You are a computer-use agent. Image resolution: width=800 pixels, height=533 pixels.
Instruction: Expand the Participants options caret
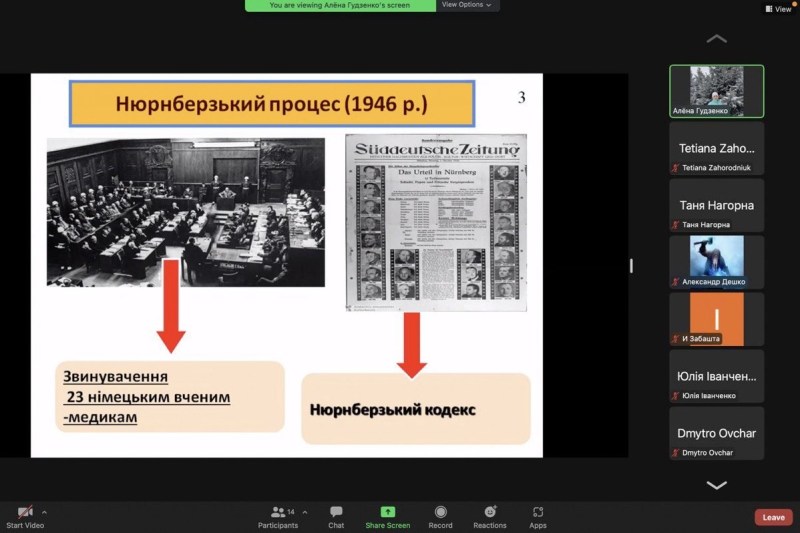pyautogui.click(x=305, y=512)
